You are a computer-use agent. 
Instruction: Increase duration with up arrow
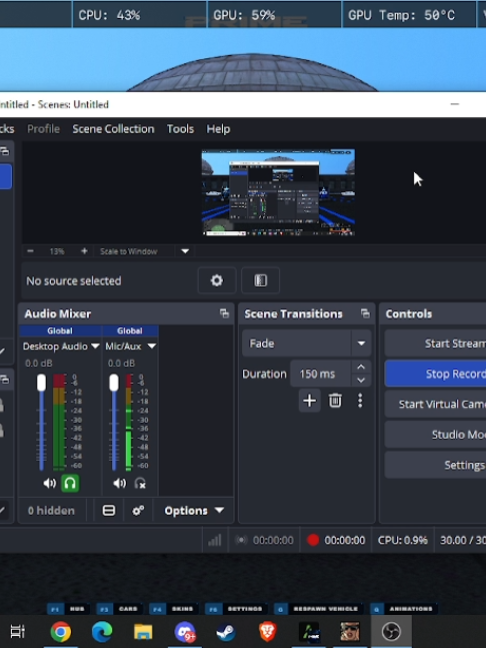tap(361, 367)
